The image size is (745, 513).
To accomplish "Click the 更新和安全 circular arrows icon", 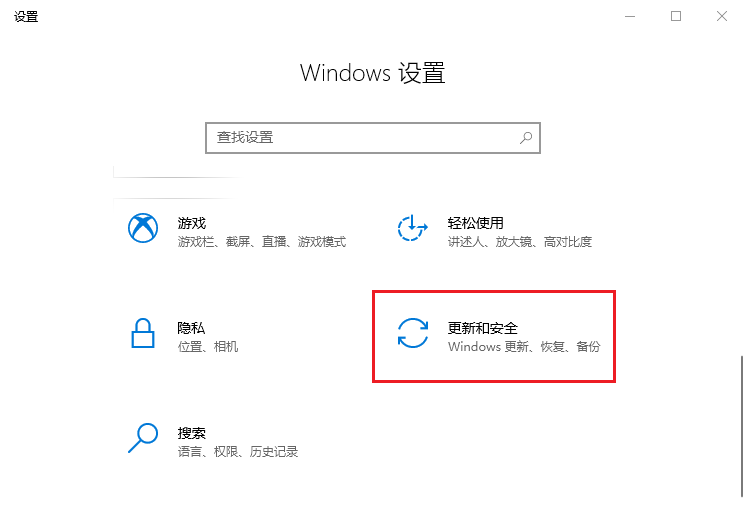I will [x=412, y=333].
